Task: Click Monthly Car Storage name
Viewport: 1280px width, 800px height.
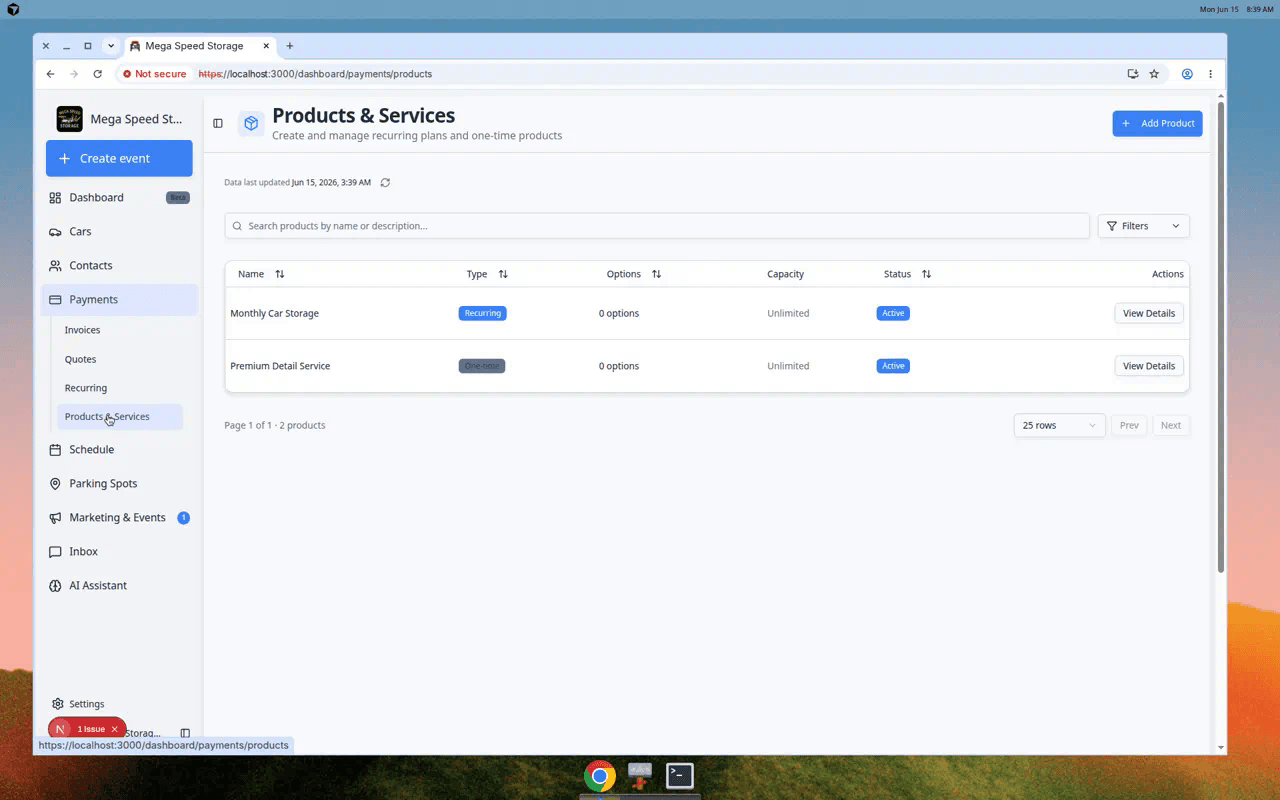Action: coord(275,313)
